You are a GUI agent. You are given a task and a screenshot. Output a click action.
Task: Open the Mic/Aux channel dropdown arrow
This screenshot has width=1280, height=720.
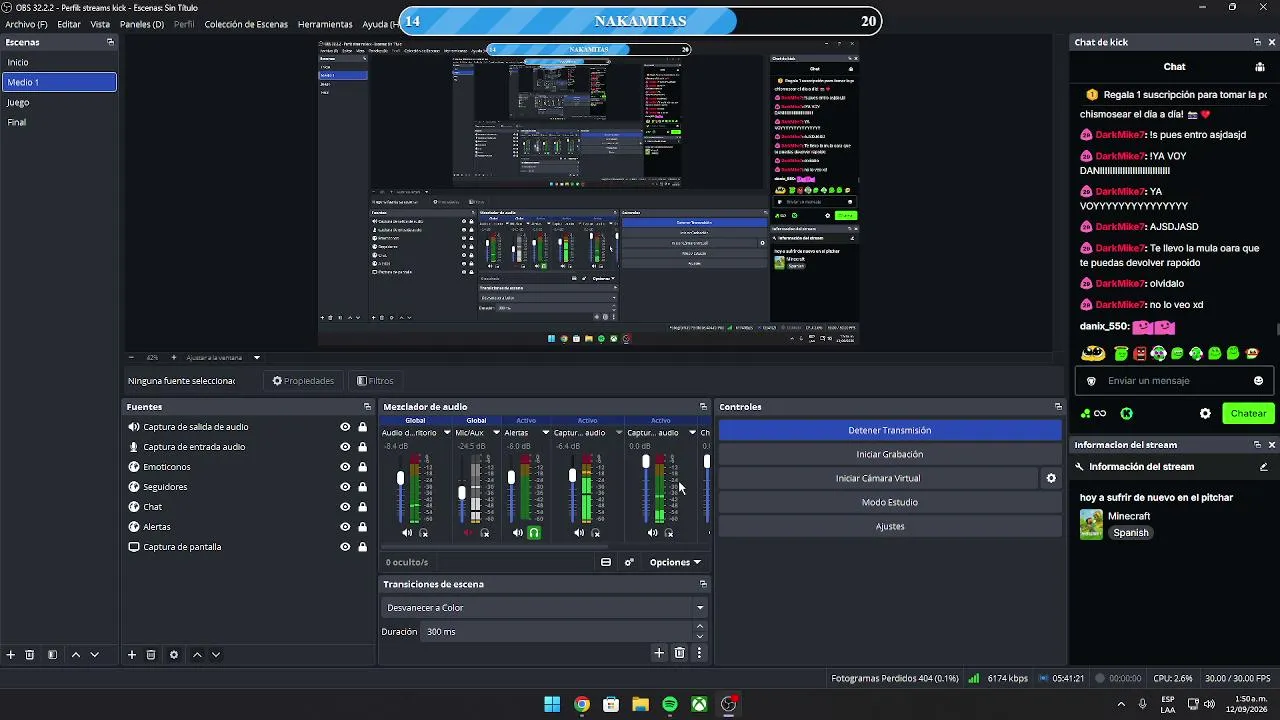(x=496, y=433)
